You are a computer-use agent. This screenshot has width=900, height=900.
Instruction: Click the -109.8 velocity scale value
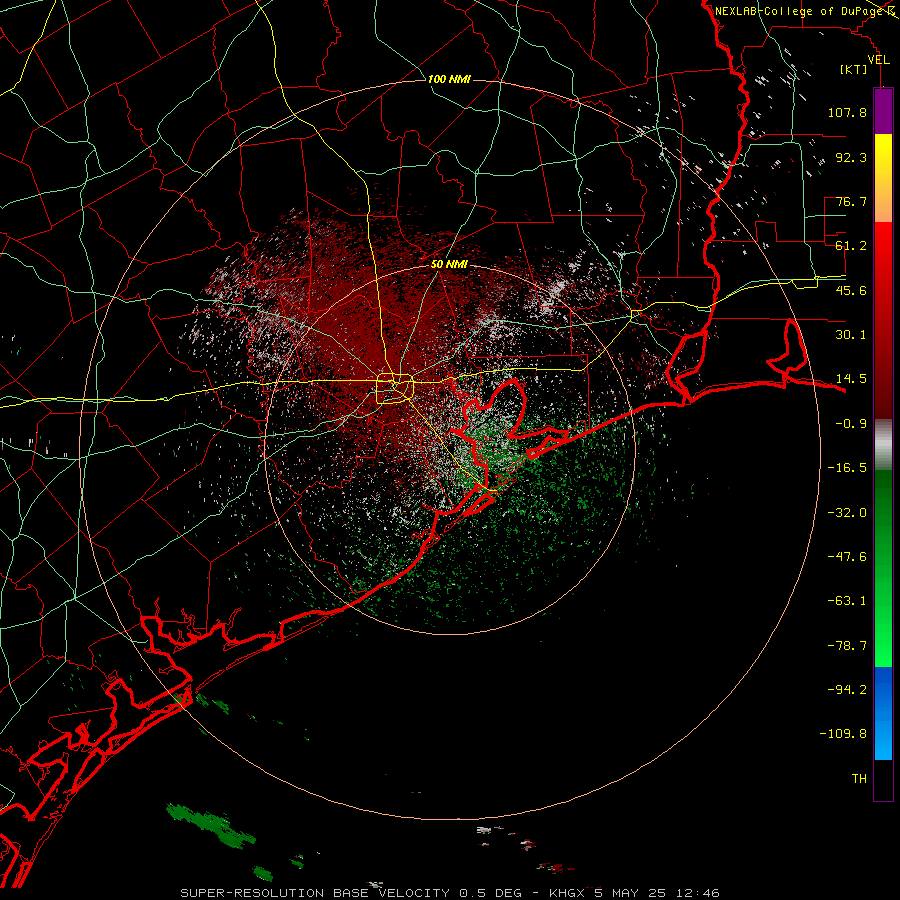click(843, 734)
